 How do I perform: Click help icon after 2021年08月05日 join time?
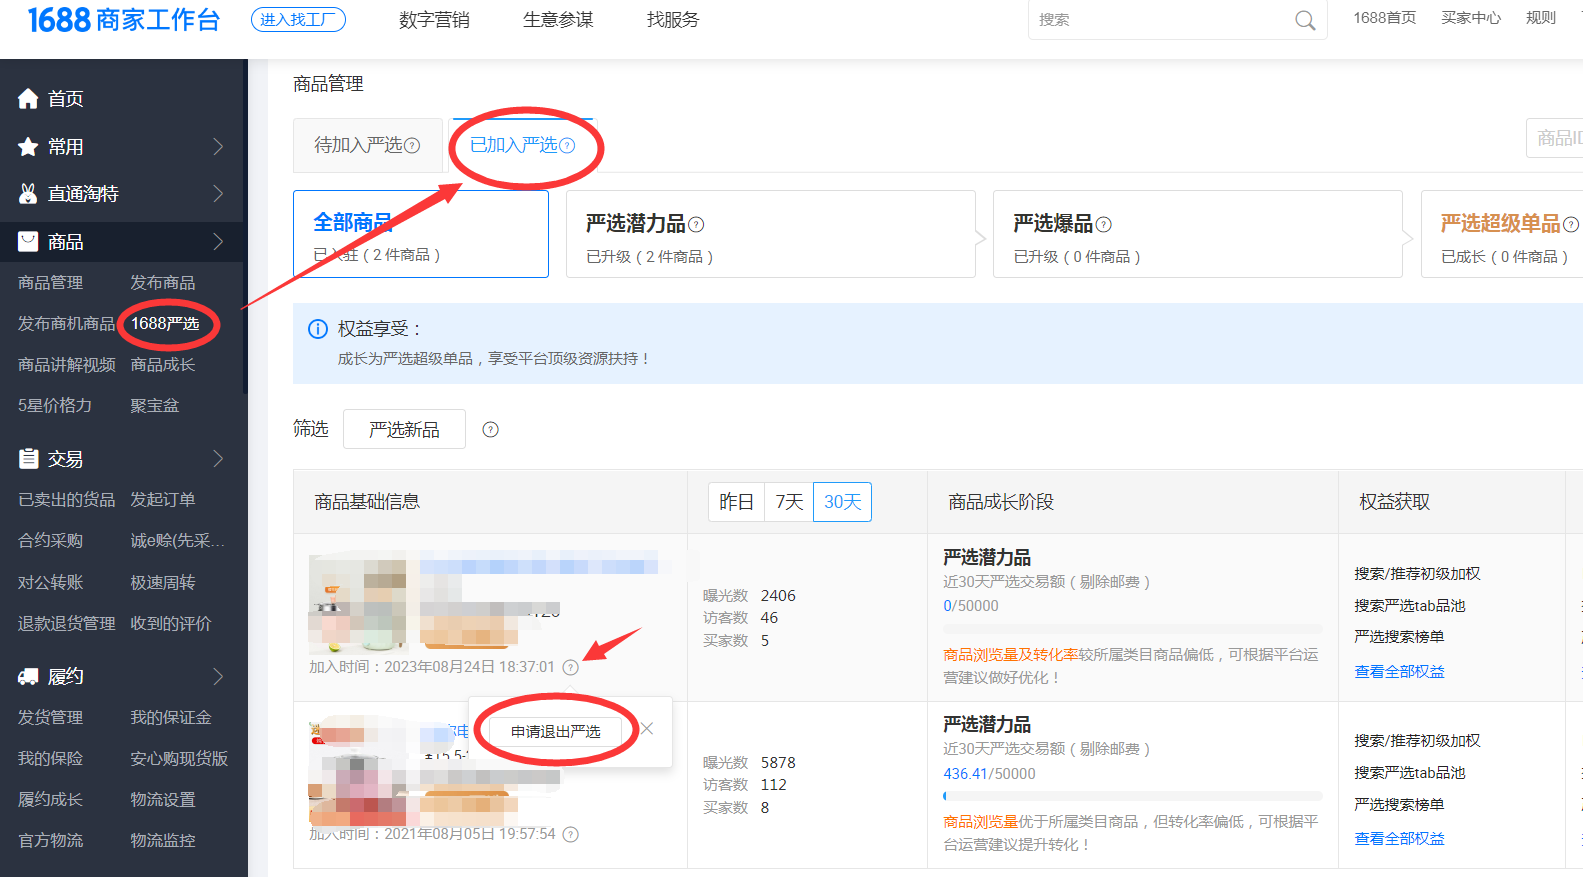[x=570, y=835]
